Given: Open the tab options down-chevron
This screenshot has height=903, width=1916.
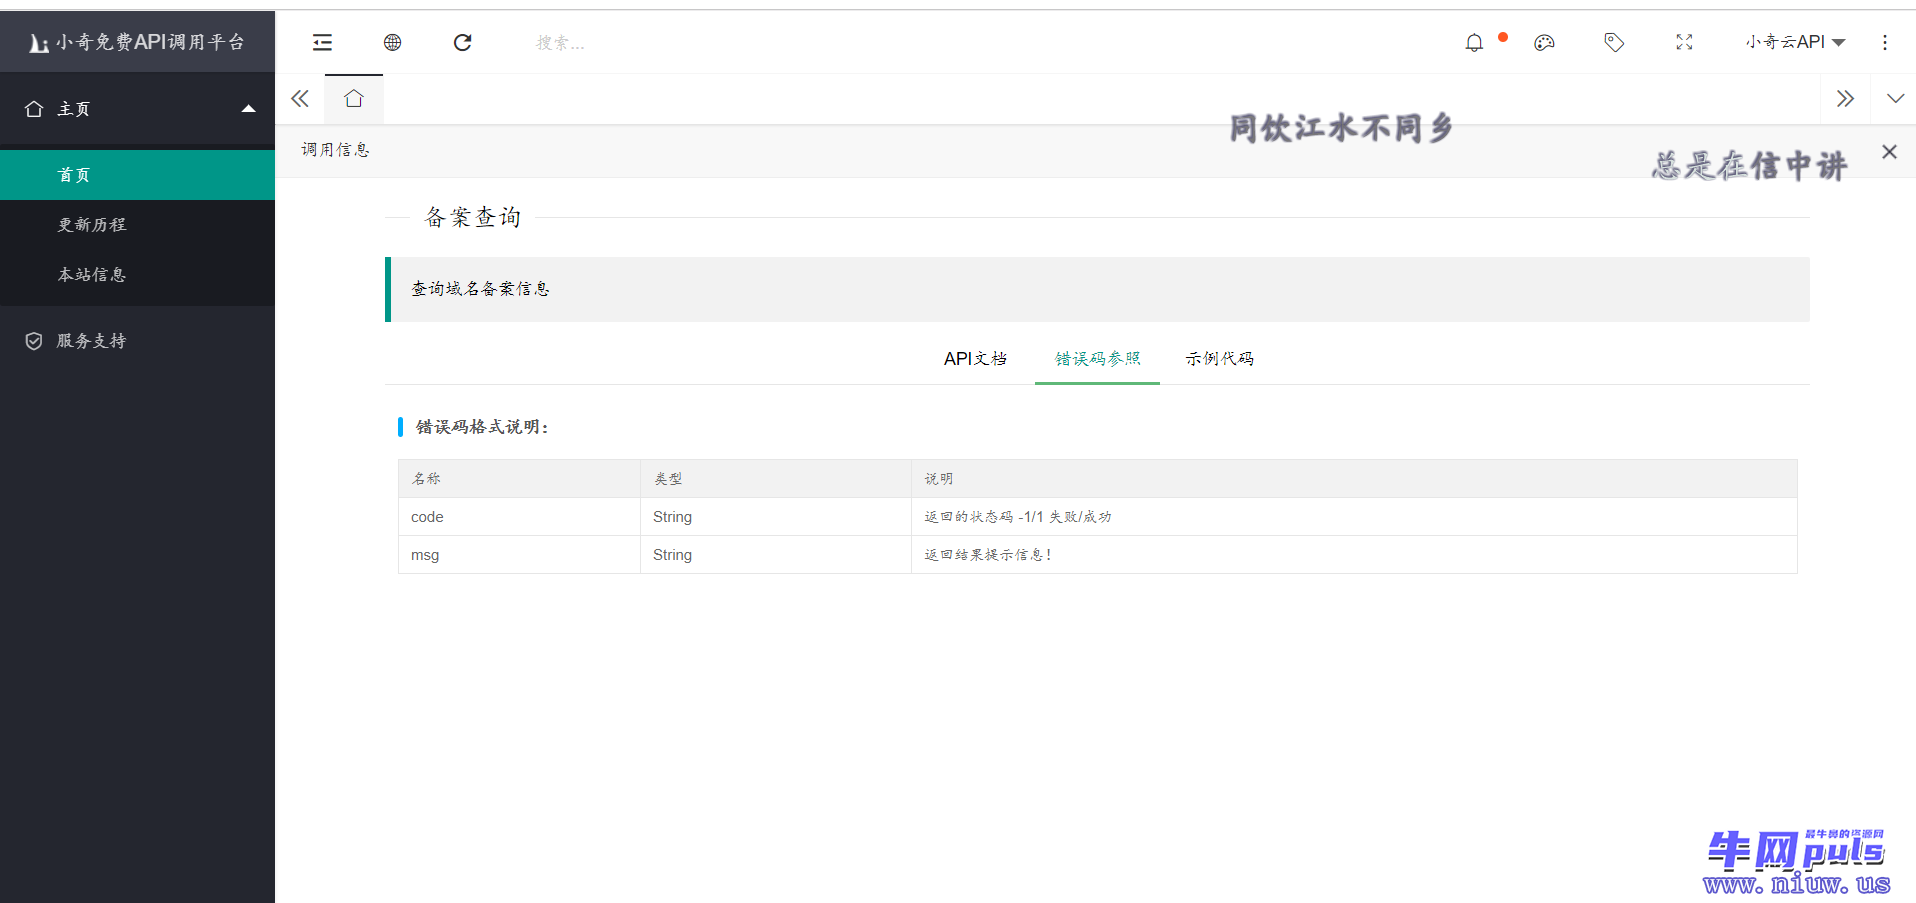Looking at the screenshot, I should tap(1895, 99).
